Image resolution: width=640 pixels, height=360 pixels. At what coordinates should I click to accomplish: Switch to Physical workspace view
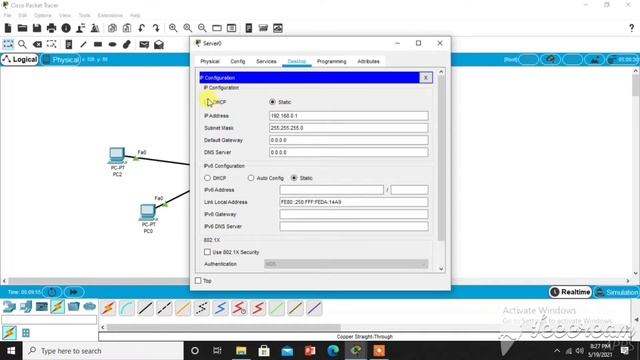coord(61,60)
